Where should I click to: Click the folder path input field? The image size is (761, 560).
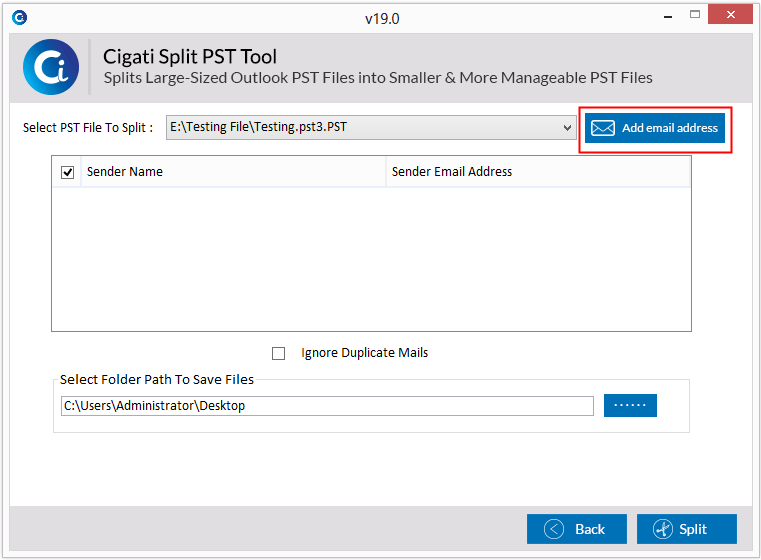point(327,406)
